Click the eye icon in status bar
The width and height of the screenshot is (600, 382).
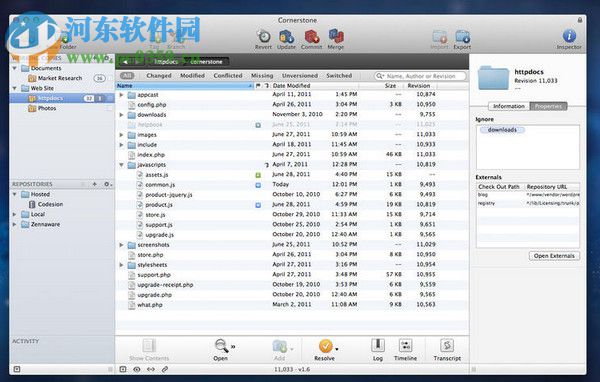click(x=137, y=369)
